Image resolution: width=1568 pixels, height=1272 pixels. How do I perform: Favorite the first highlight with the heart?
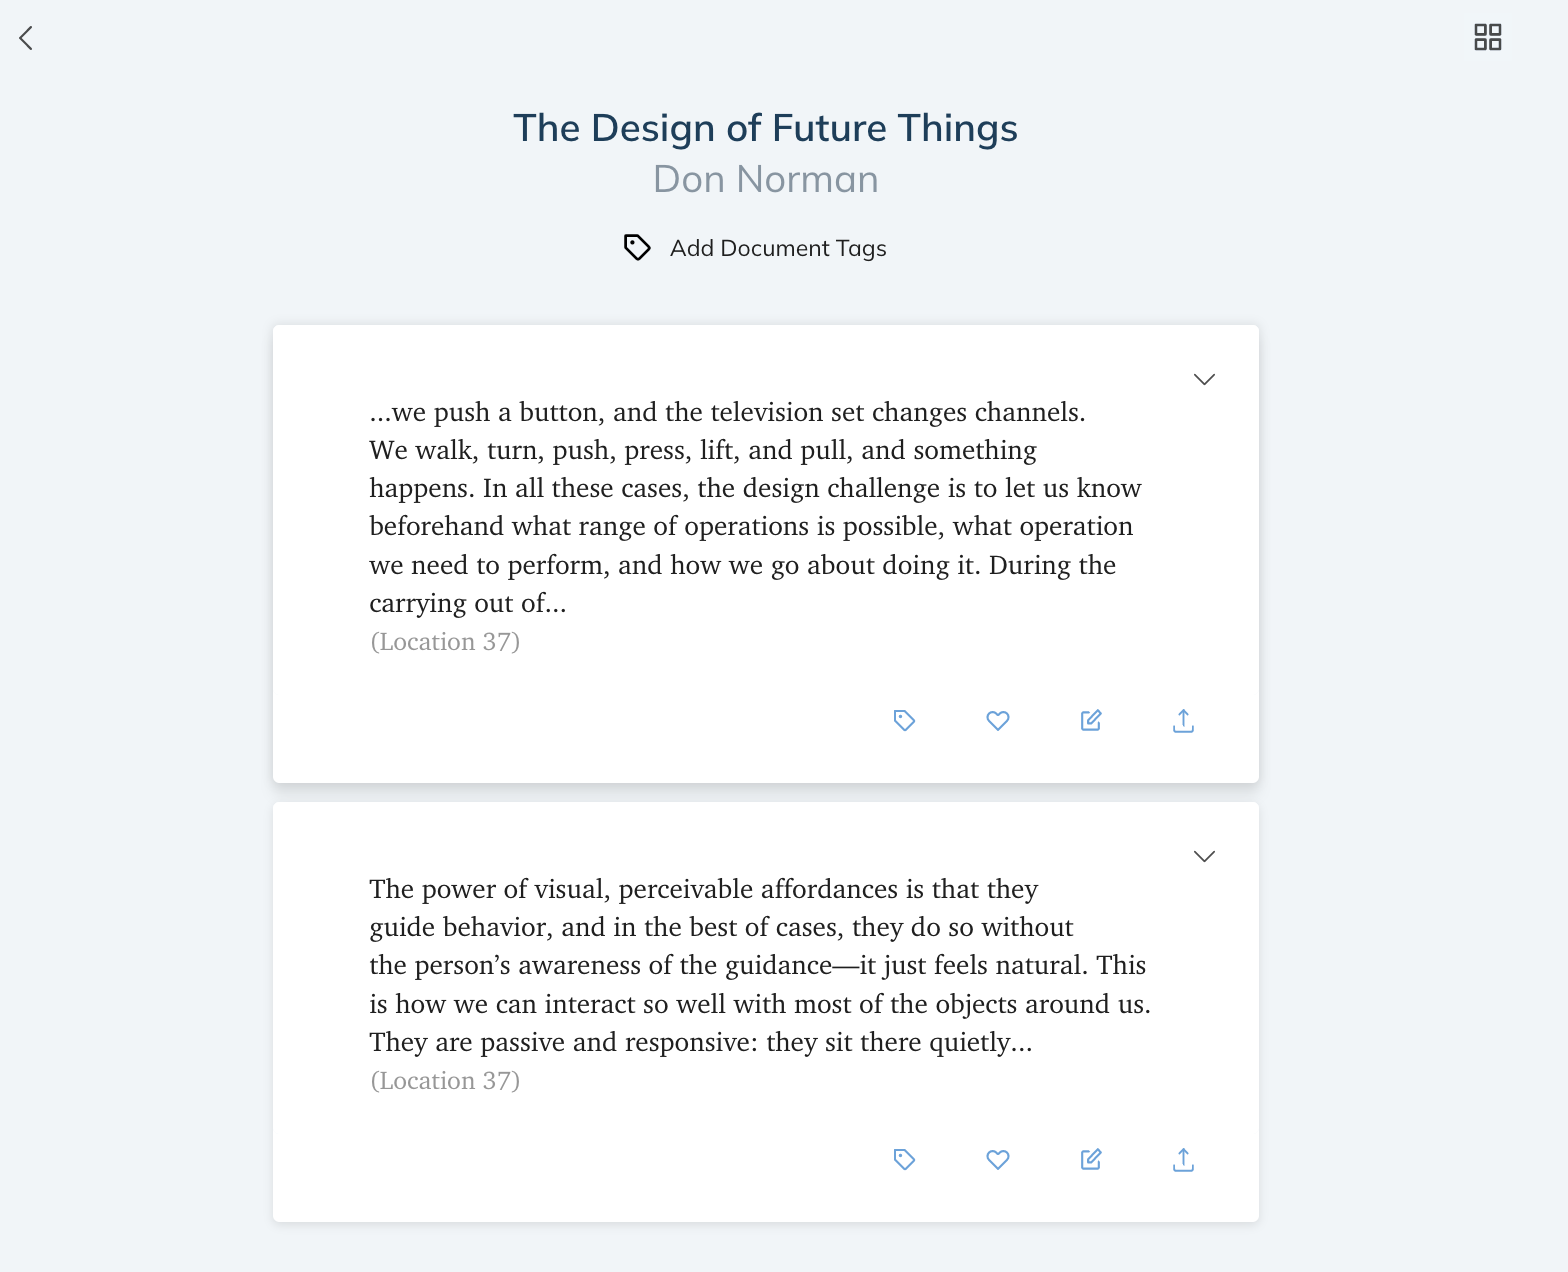(x=997, y=720)
